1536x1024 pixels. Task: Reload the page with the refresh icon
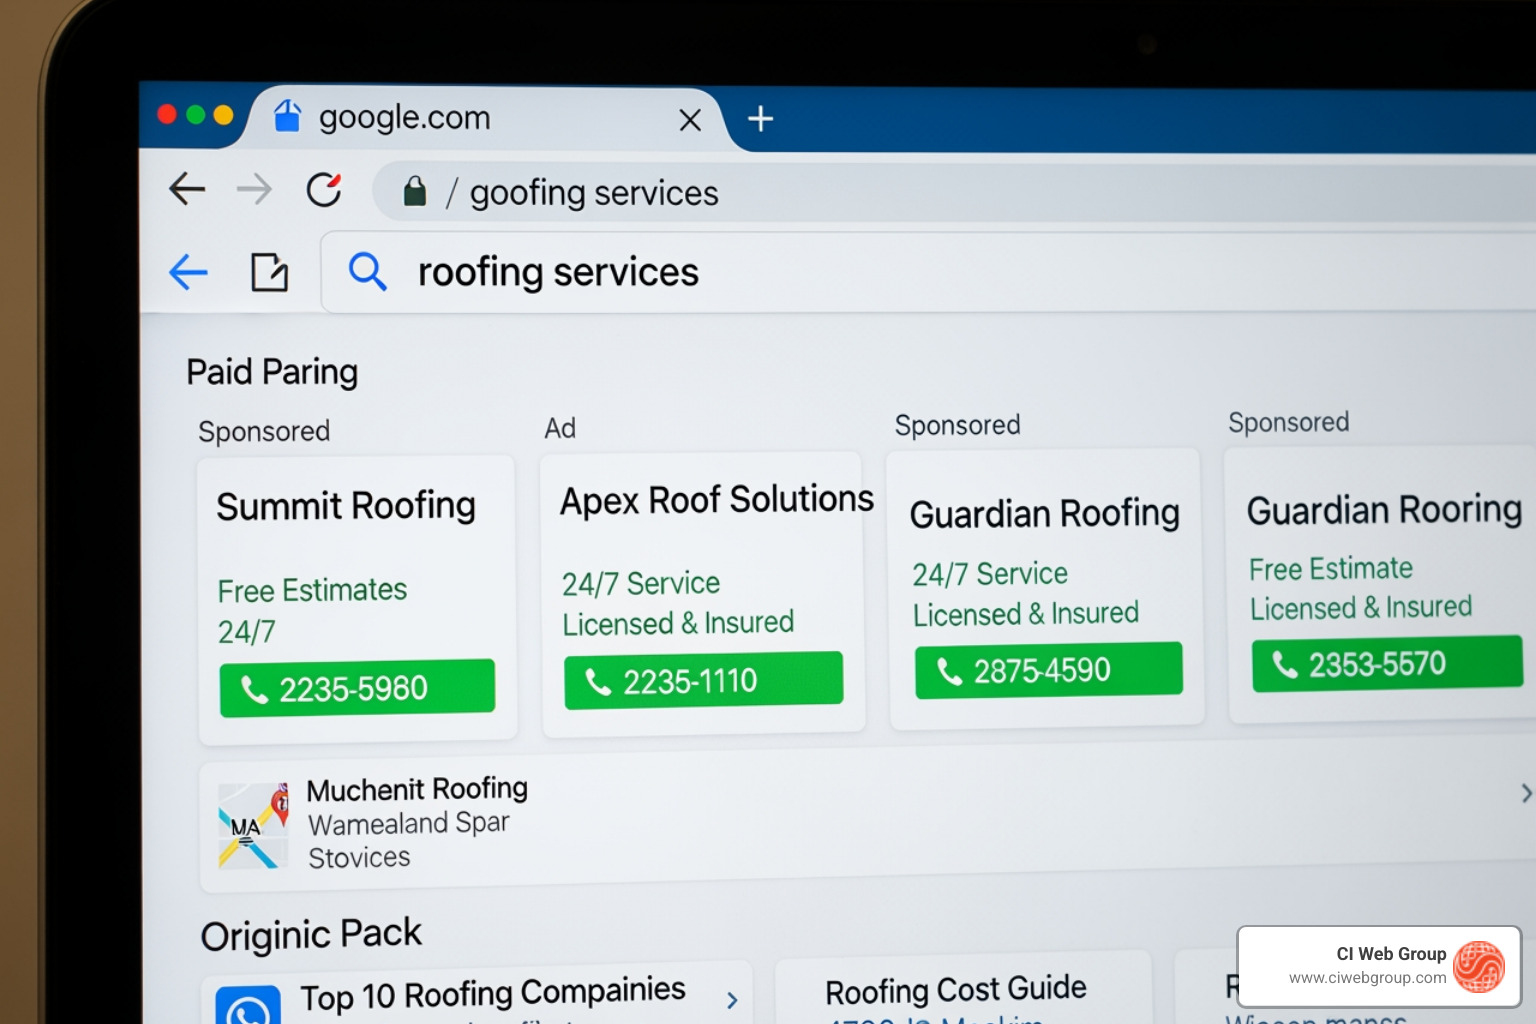click(323, 189)
